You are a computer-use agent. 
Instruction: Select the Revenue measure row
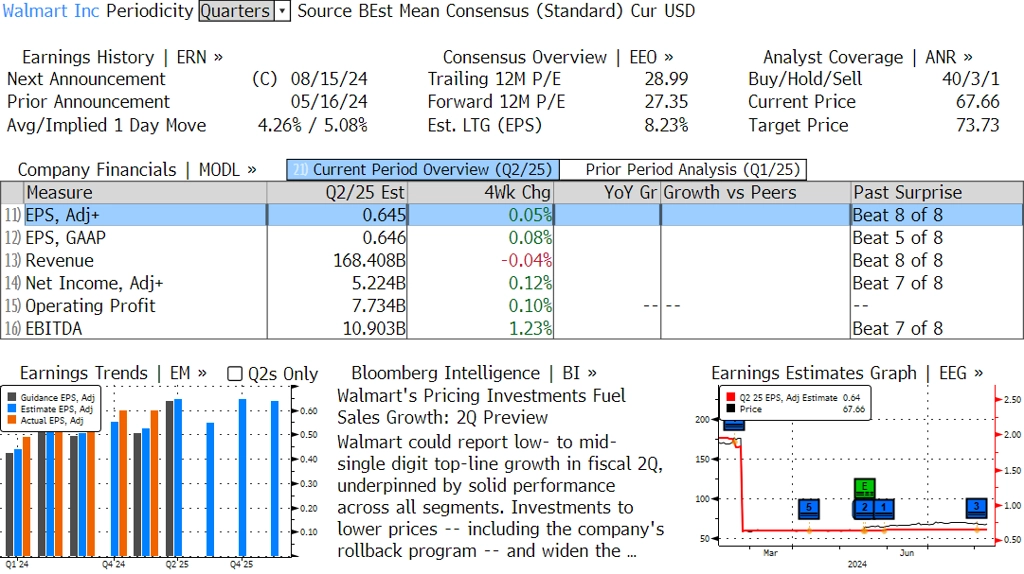coord(512,261)
